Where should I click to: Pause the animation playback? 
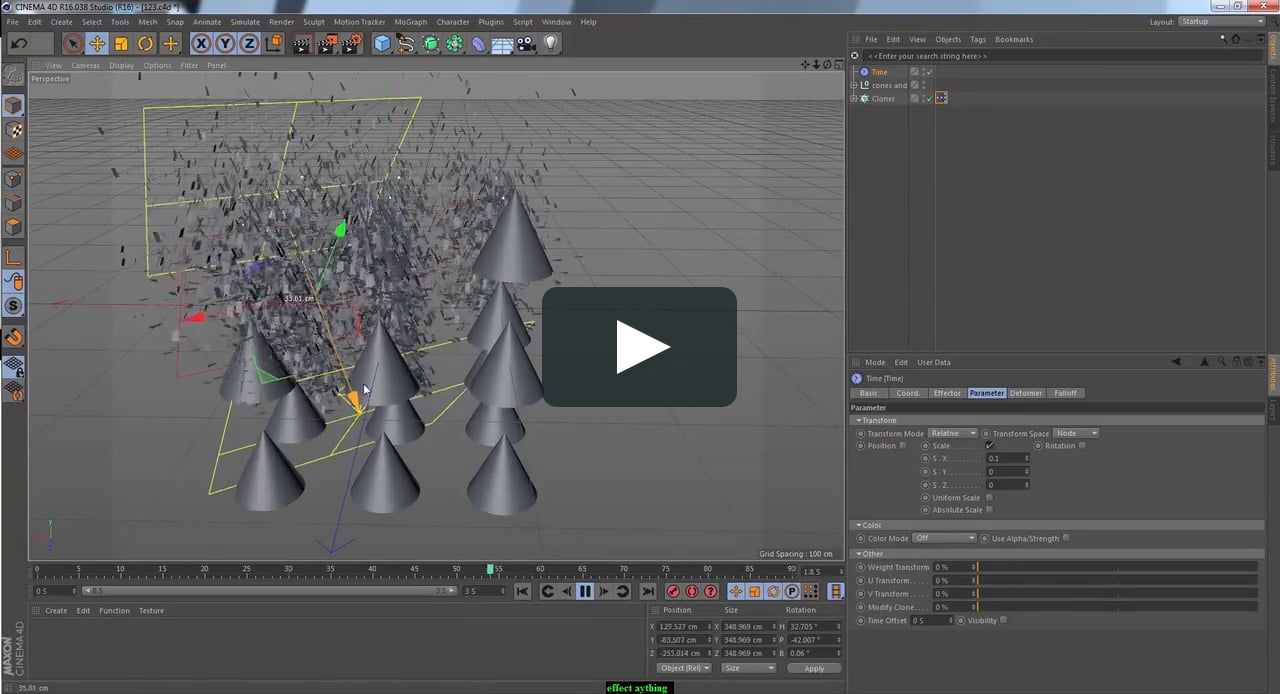[585, 591]
